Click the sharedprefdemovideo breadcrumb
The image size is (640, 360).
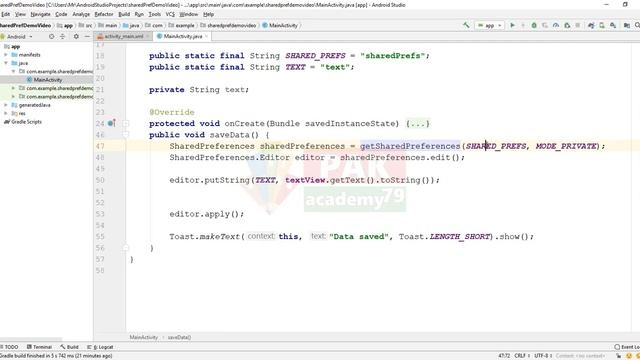click(228, 25)
